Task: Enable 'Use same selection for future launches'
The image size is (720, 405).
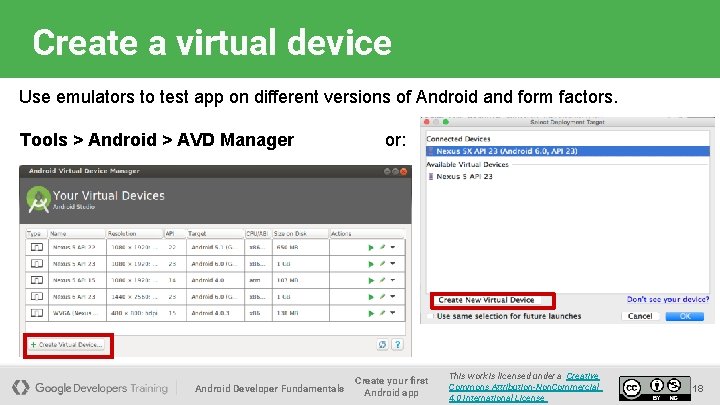Action: pos(430,316)
